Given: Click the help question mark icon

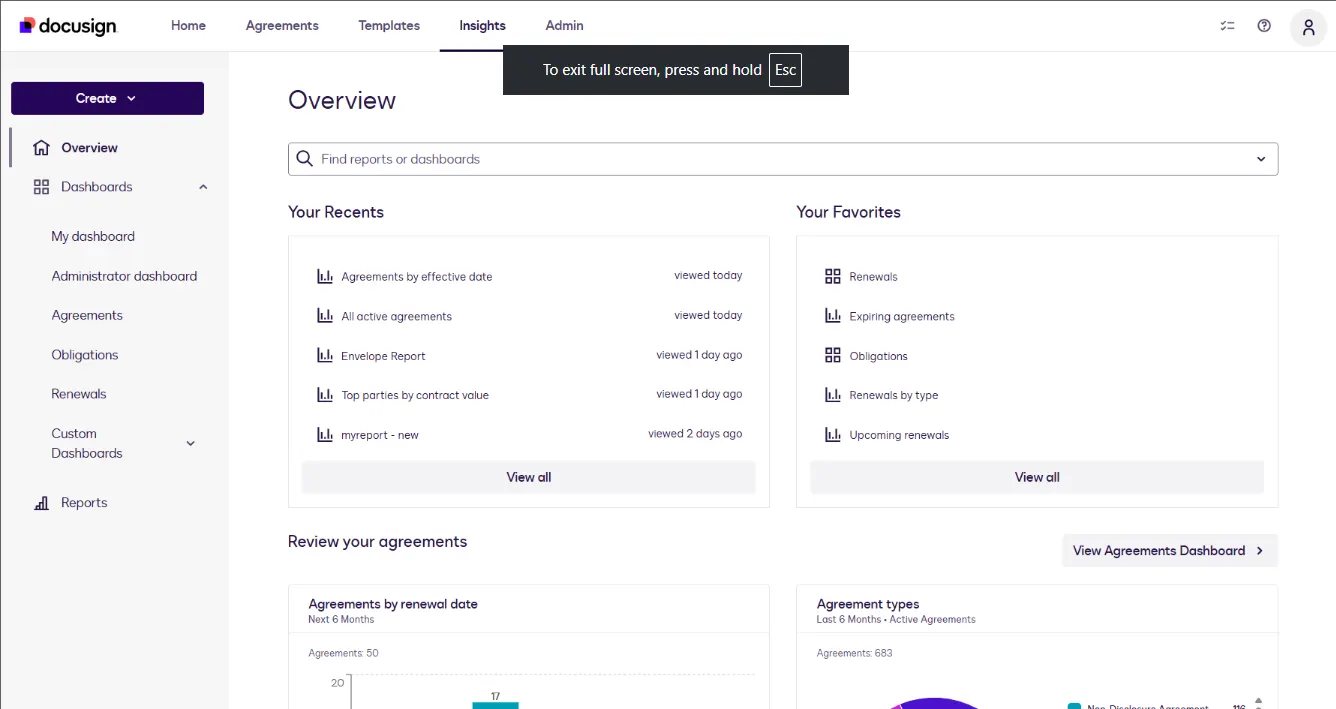Looking at the screenshot, I should coord(1264,26).
